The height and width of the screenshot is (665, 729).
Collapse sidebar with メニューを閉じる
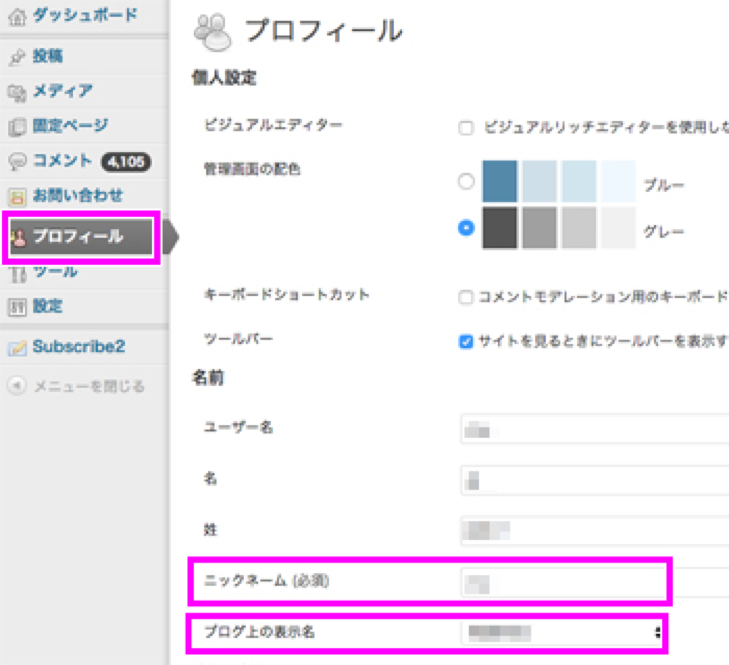77,386
